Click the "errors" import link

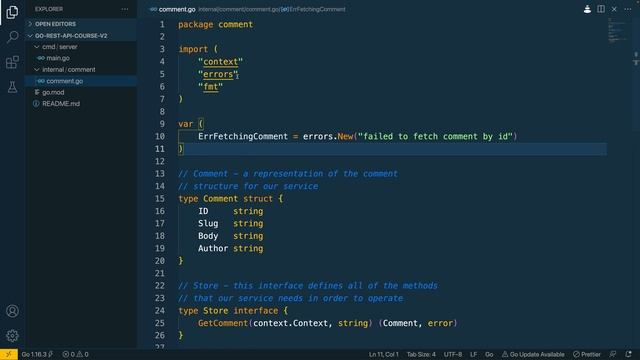click(218, 74)
